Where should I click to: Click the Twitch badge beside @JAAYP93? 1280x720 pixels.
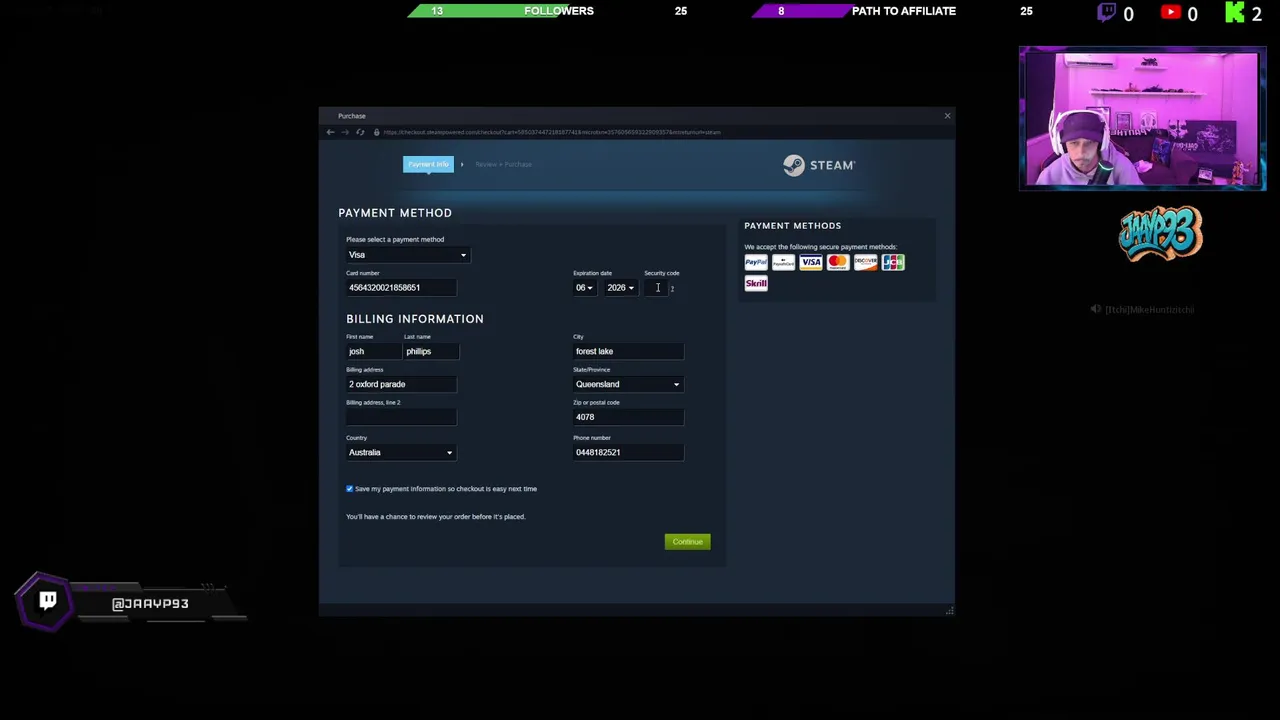[48, 601]
